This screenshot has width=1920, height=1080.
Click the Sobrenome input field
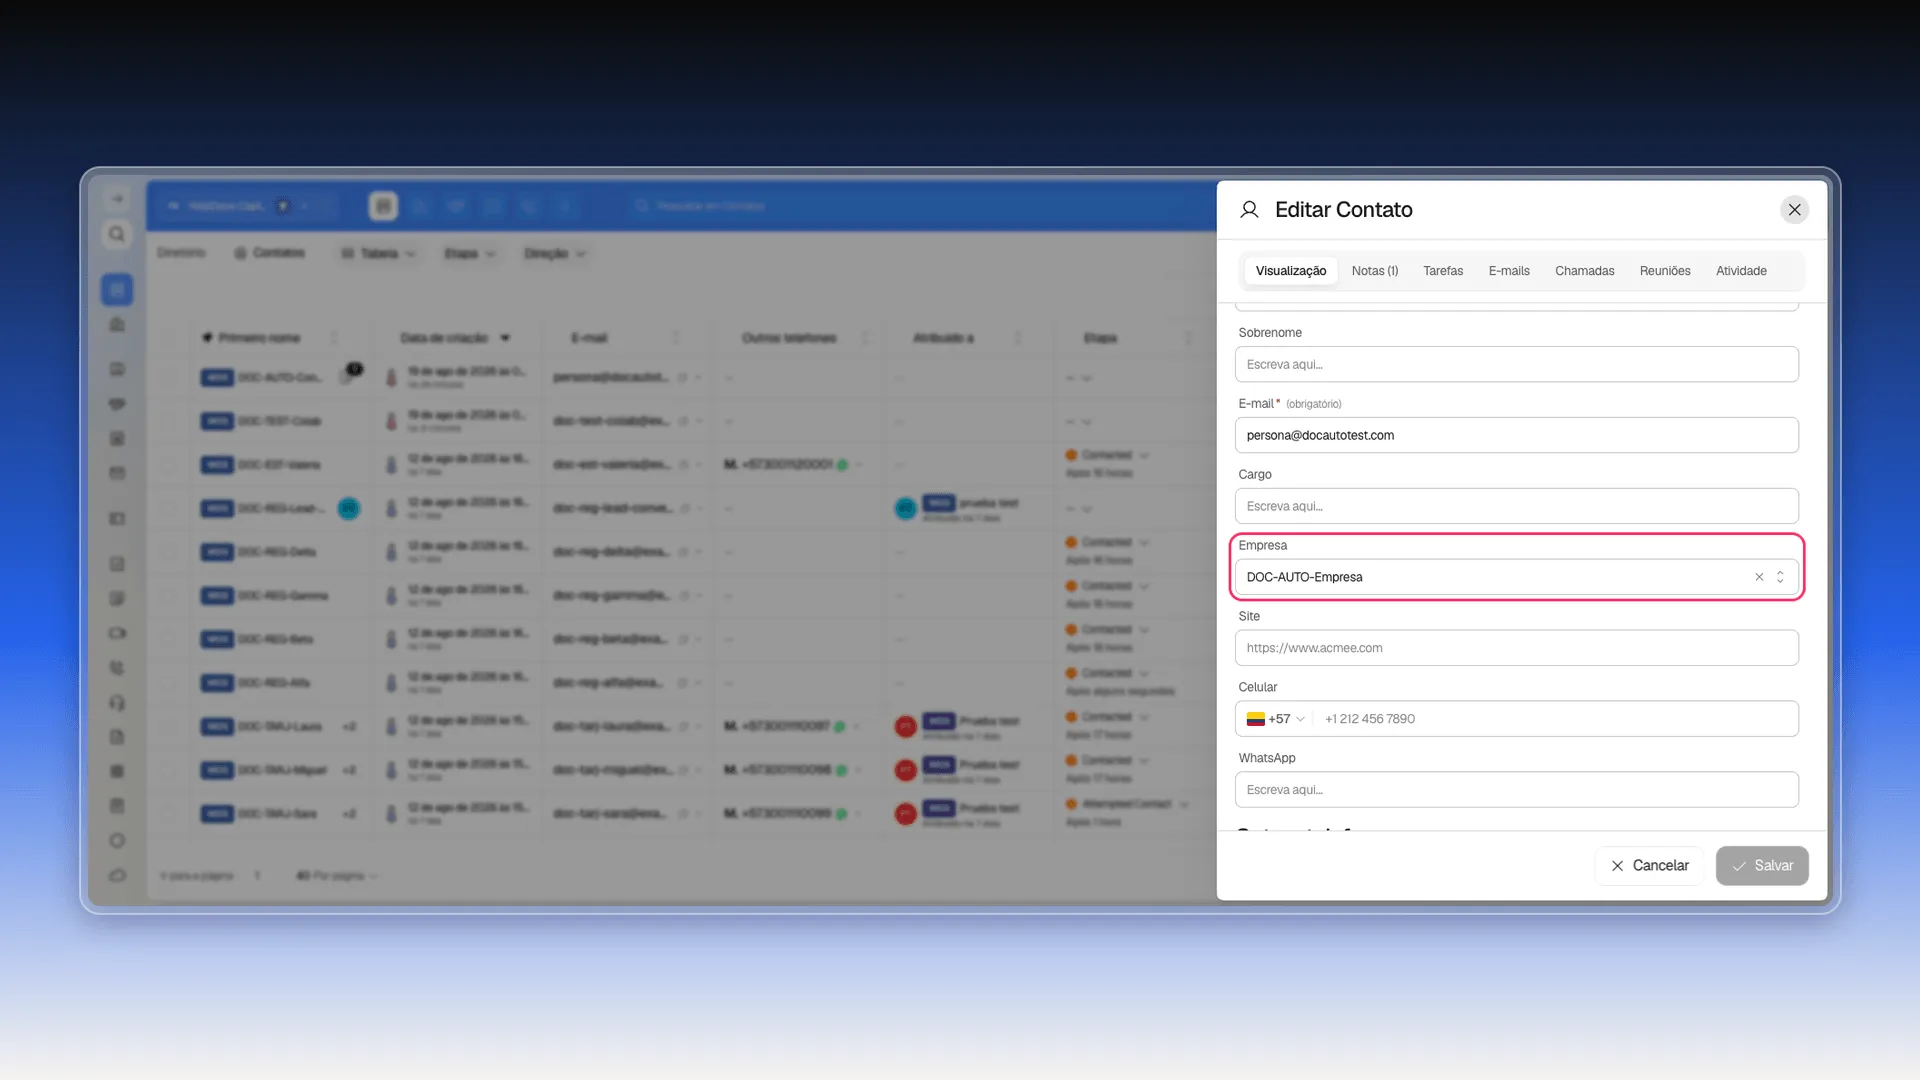pyautogui.click(x=1516, y=365)
